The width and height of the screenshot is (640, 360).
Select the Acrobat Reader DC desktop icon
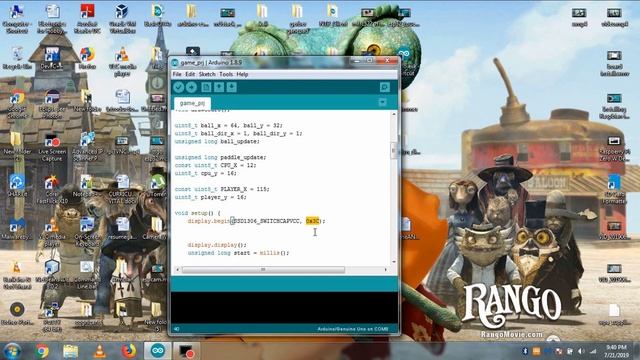[87, 19]
